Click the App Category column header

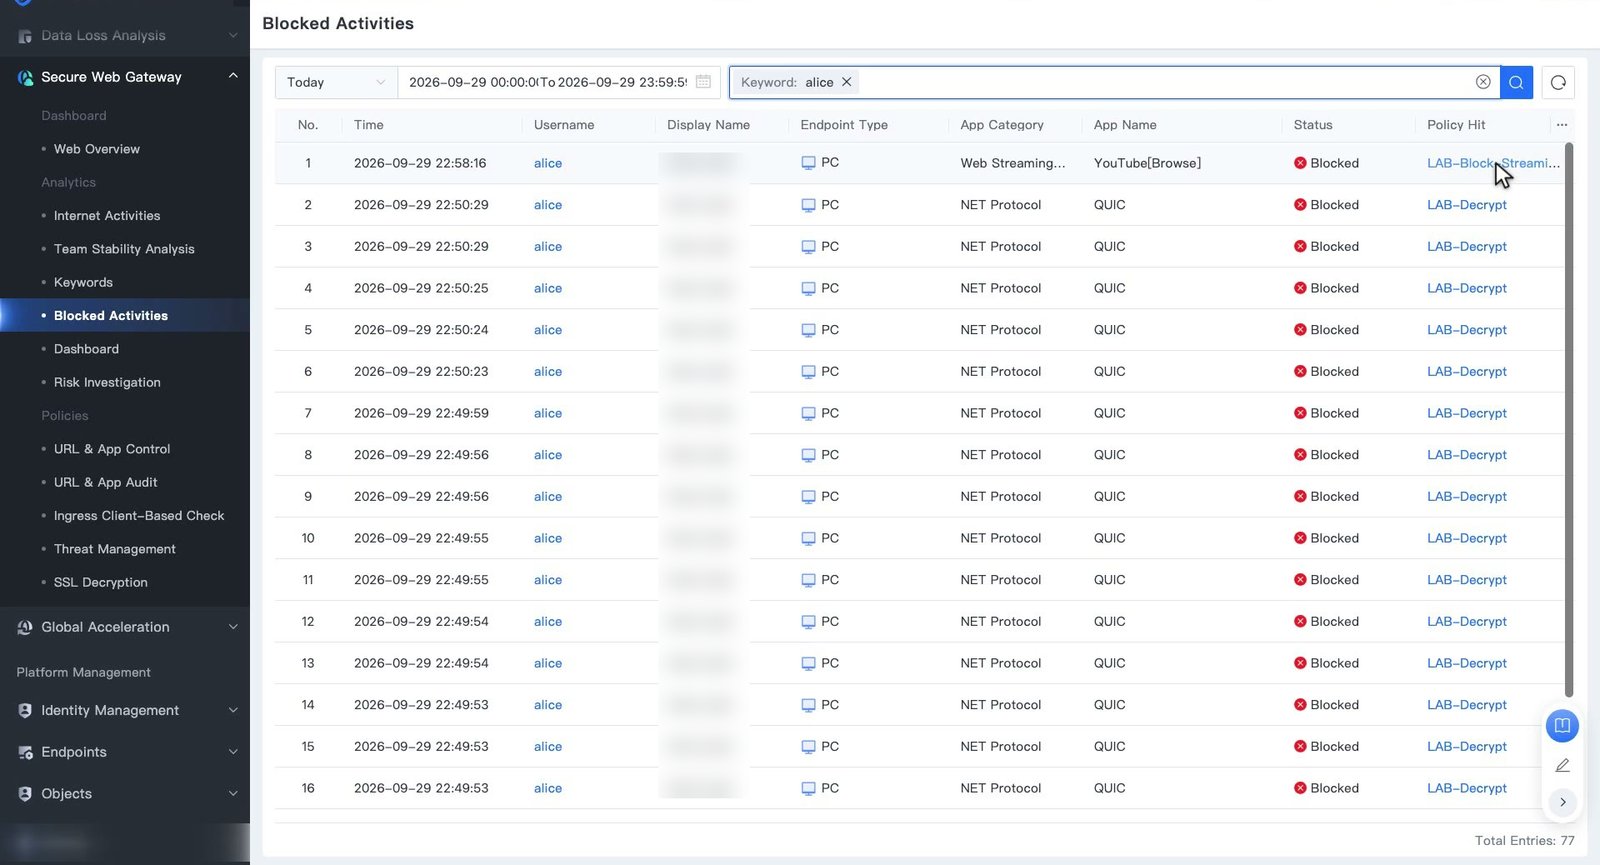coord(1002,125)
